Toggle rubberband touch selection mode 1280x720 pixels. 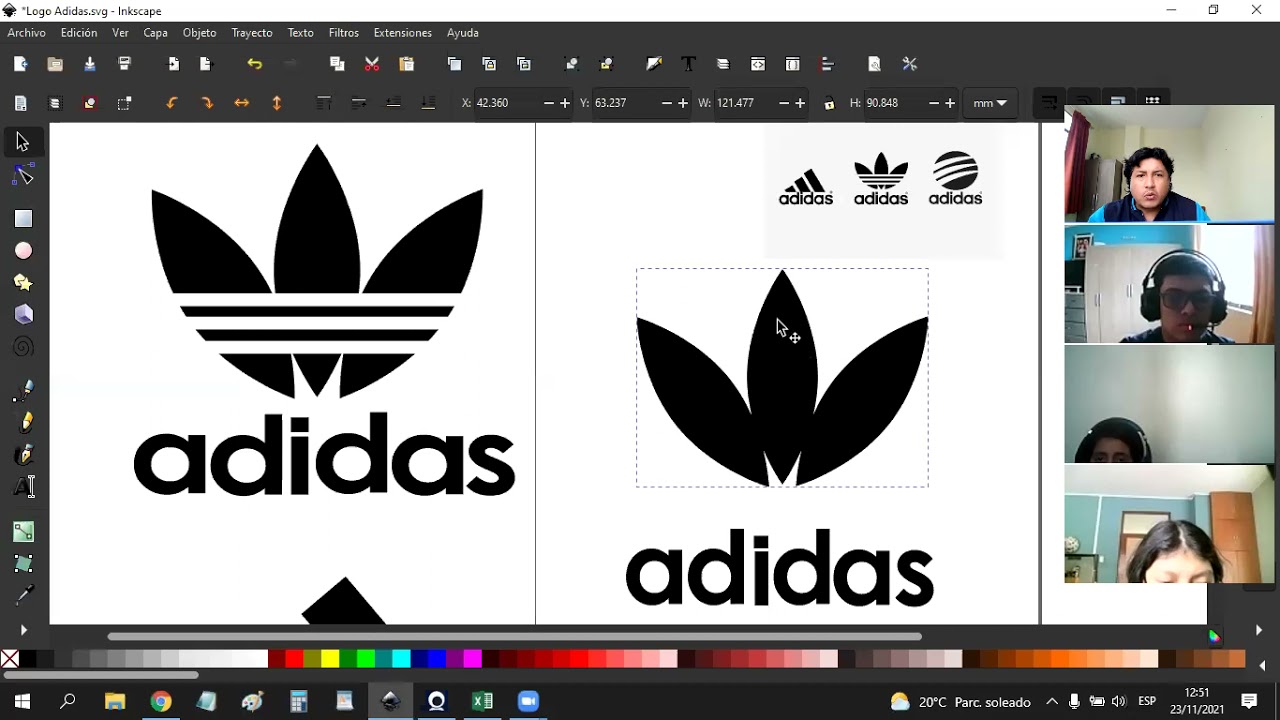coord(124,103)
